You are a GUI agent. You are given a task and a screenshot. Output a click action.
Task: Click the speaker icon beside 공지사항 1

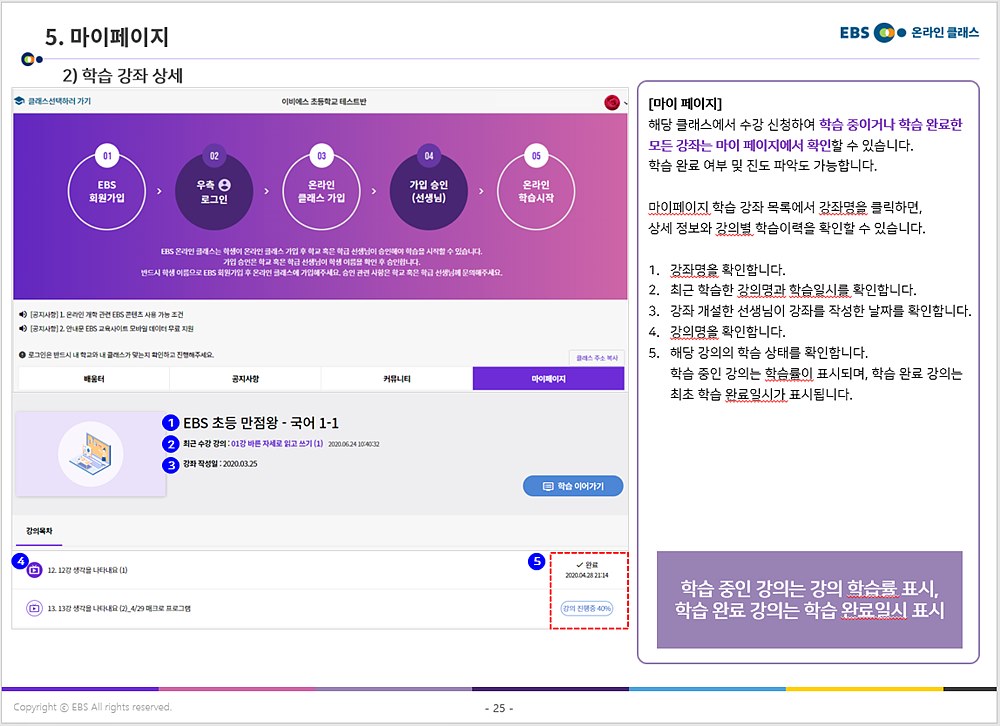[x=22, y=315]
